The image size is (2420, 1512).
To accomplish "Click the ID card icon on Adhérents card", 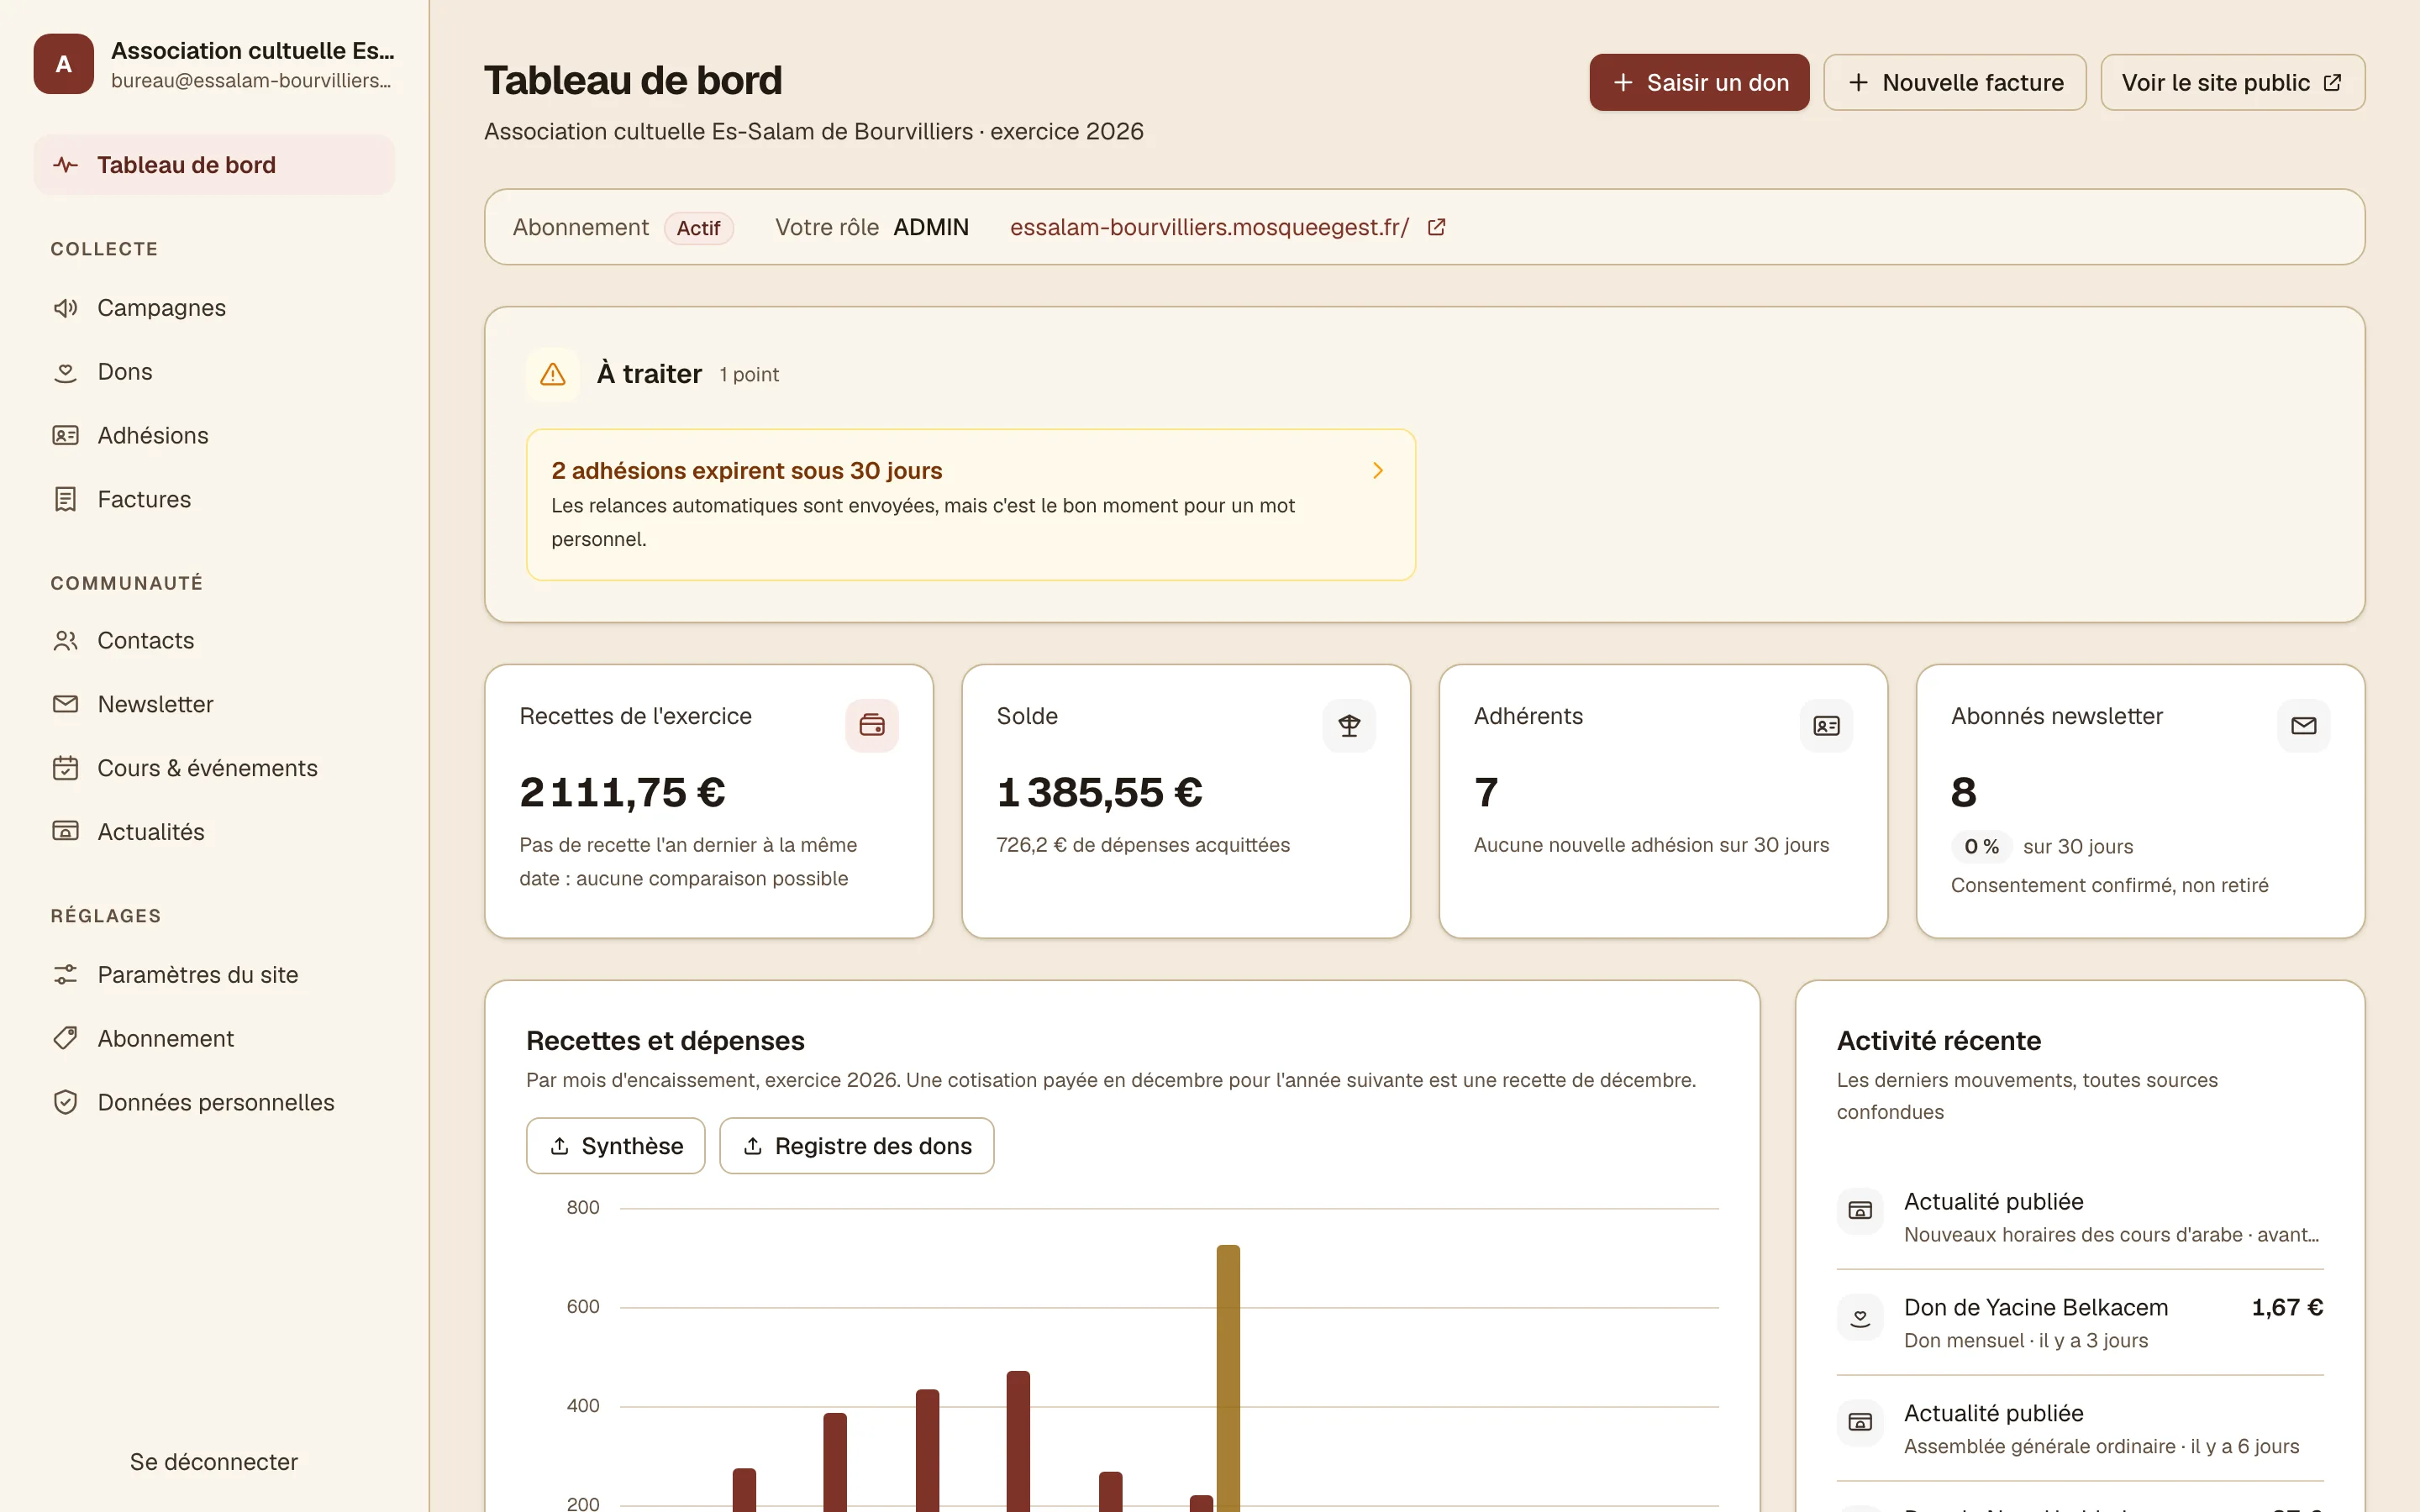I will (1826, 726).
